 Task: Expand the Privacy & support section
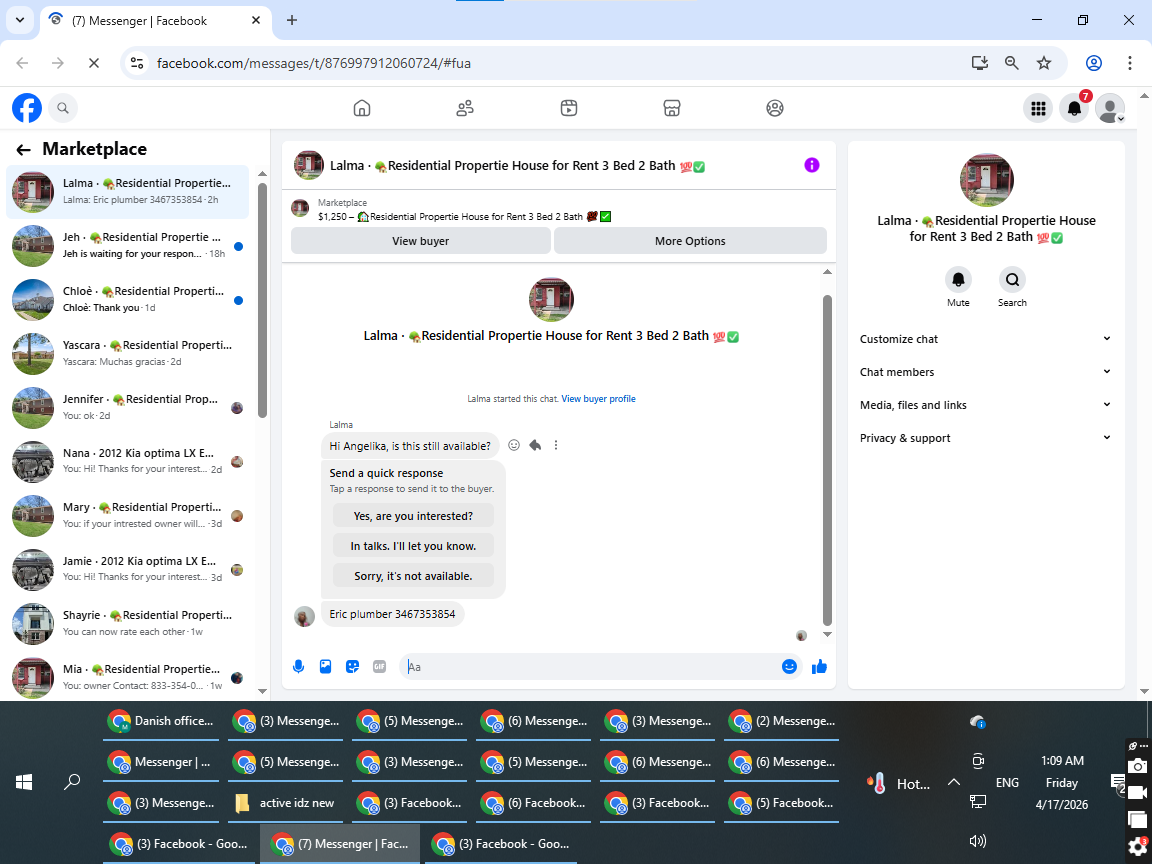coord(985,438)
